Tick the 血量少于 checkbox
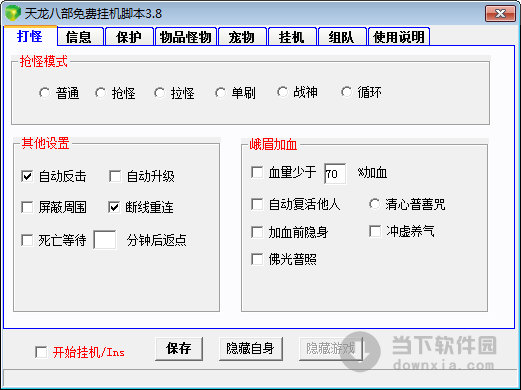The width and height of the screenshot is (521, 390). pos(257,172)
